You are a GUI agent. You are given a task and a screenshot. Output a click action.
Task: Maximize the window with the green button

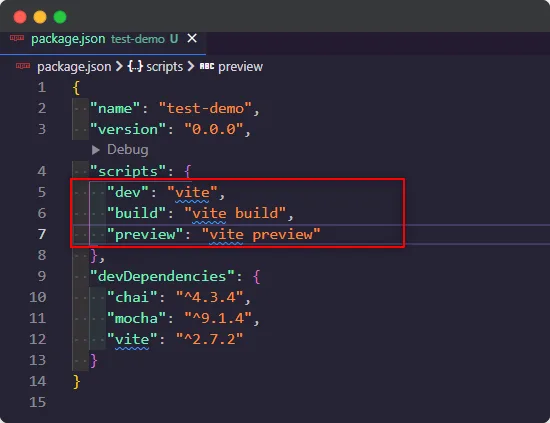tap(60, 17)
